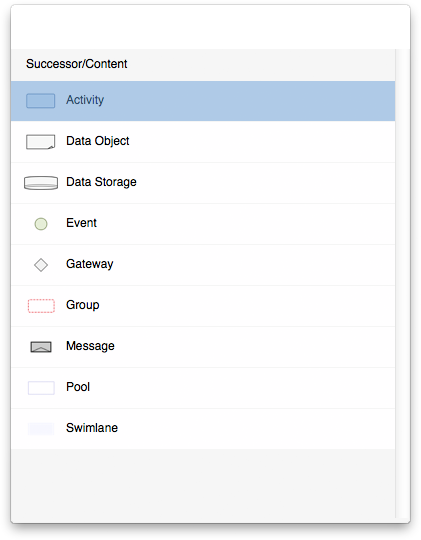Screen dimensions: 421x540
Task: Click the vertical scrollbar track at right
Action: pyautogui.click(x=402, y=283)
